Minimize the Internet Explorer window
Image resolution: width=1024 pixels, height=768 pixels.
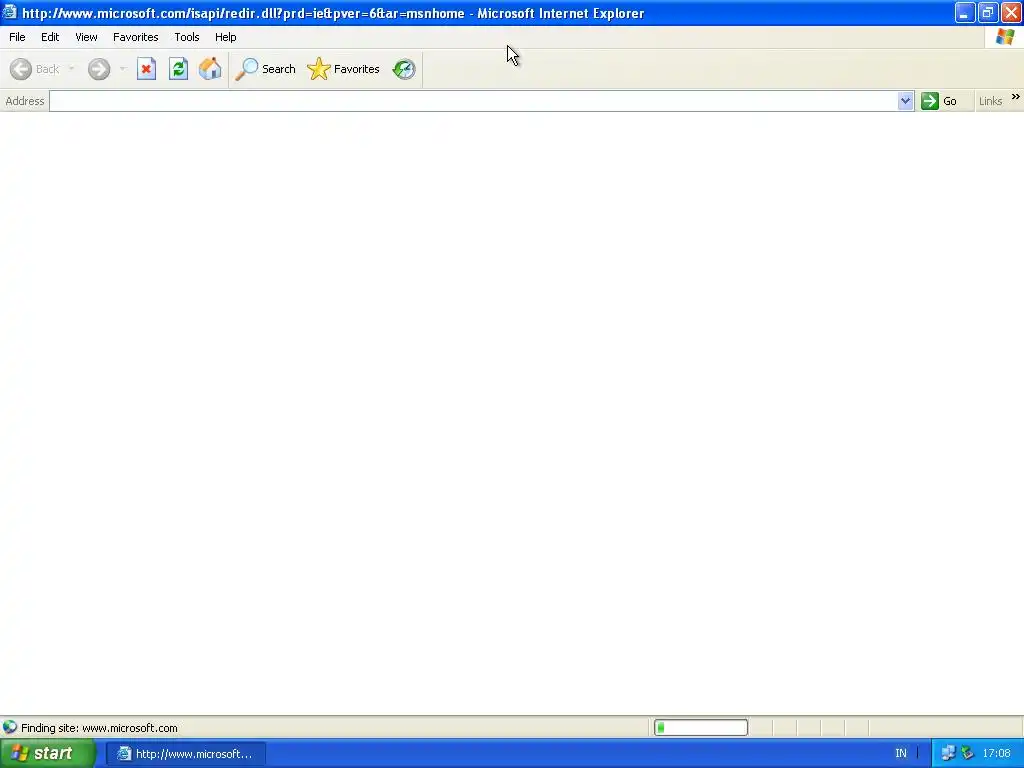(x=965, y=12)
